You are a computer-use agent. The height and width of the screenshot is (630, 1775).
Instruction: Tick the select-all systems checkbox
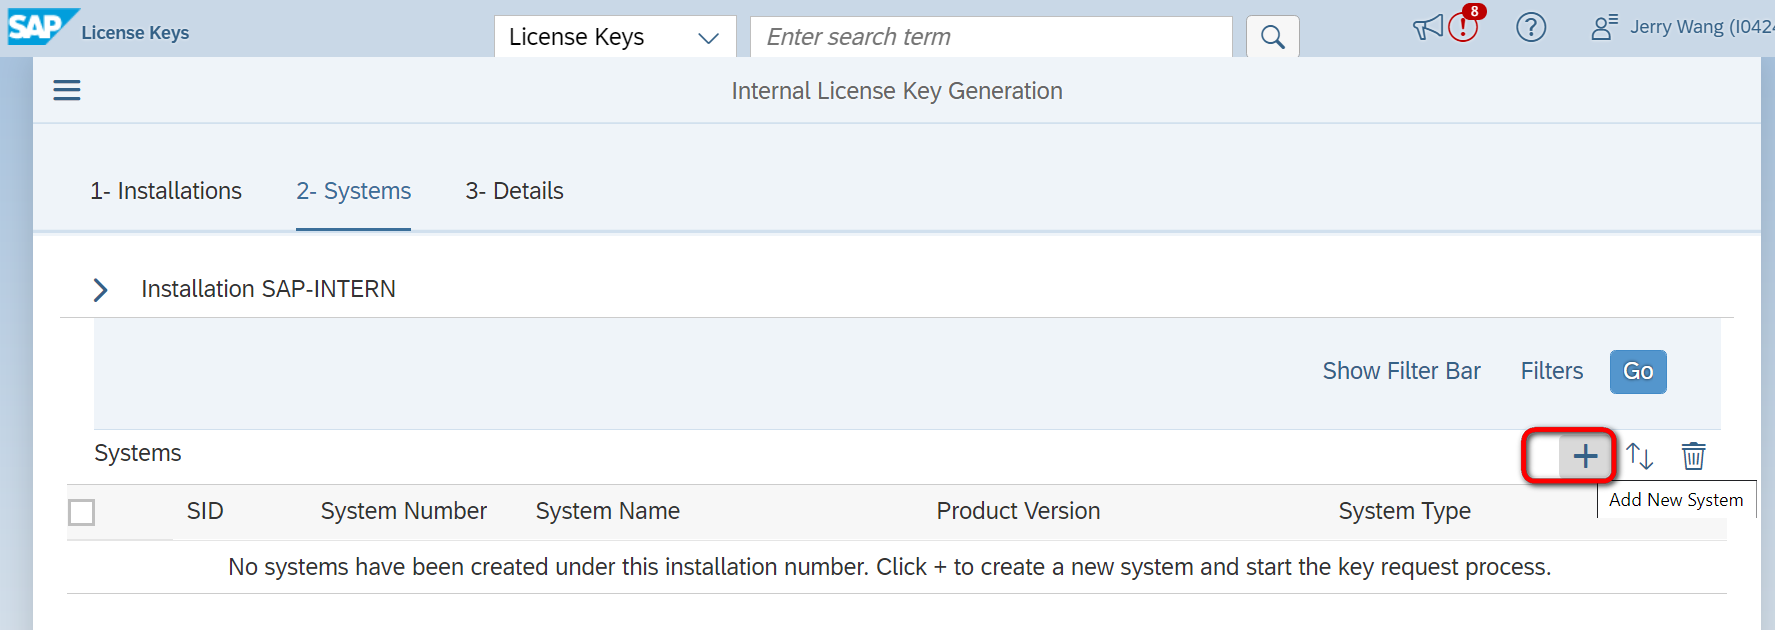82,512
